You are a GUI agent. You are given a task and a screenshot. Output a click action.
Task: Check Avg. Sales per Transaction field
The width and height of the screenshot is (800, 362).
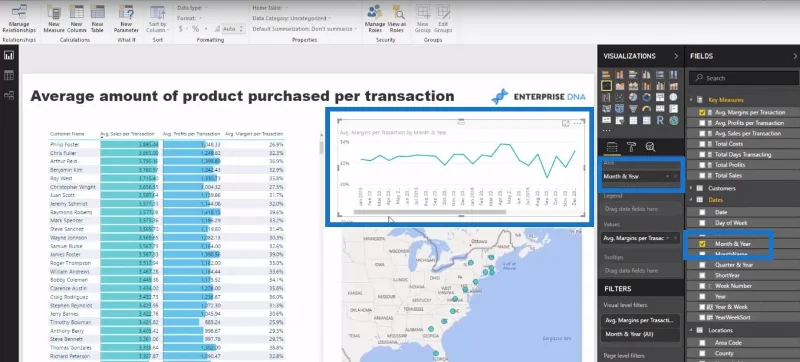pos(702,133)
